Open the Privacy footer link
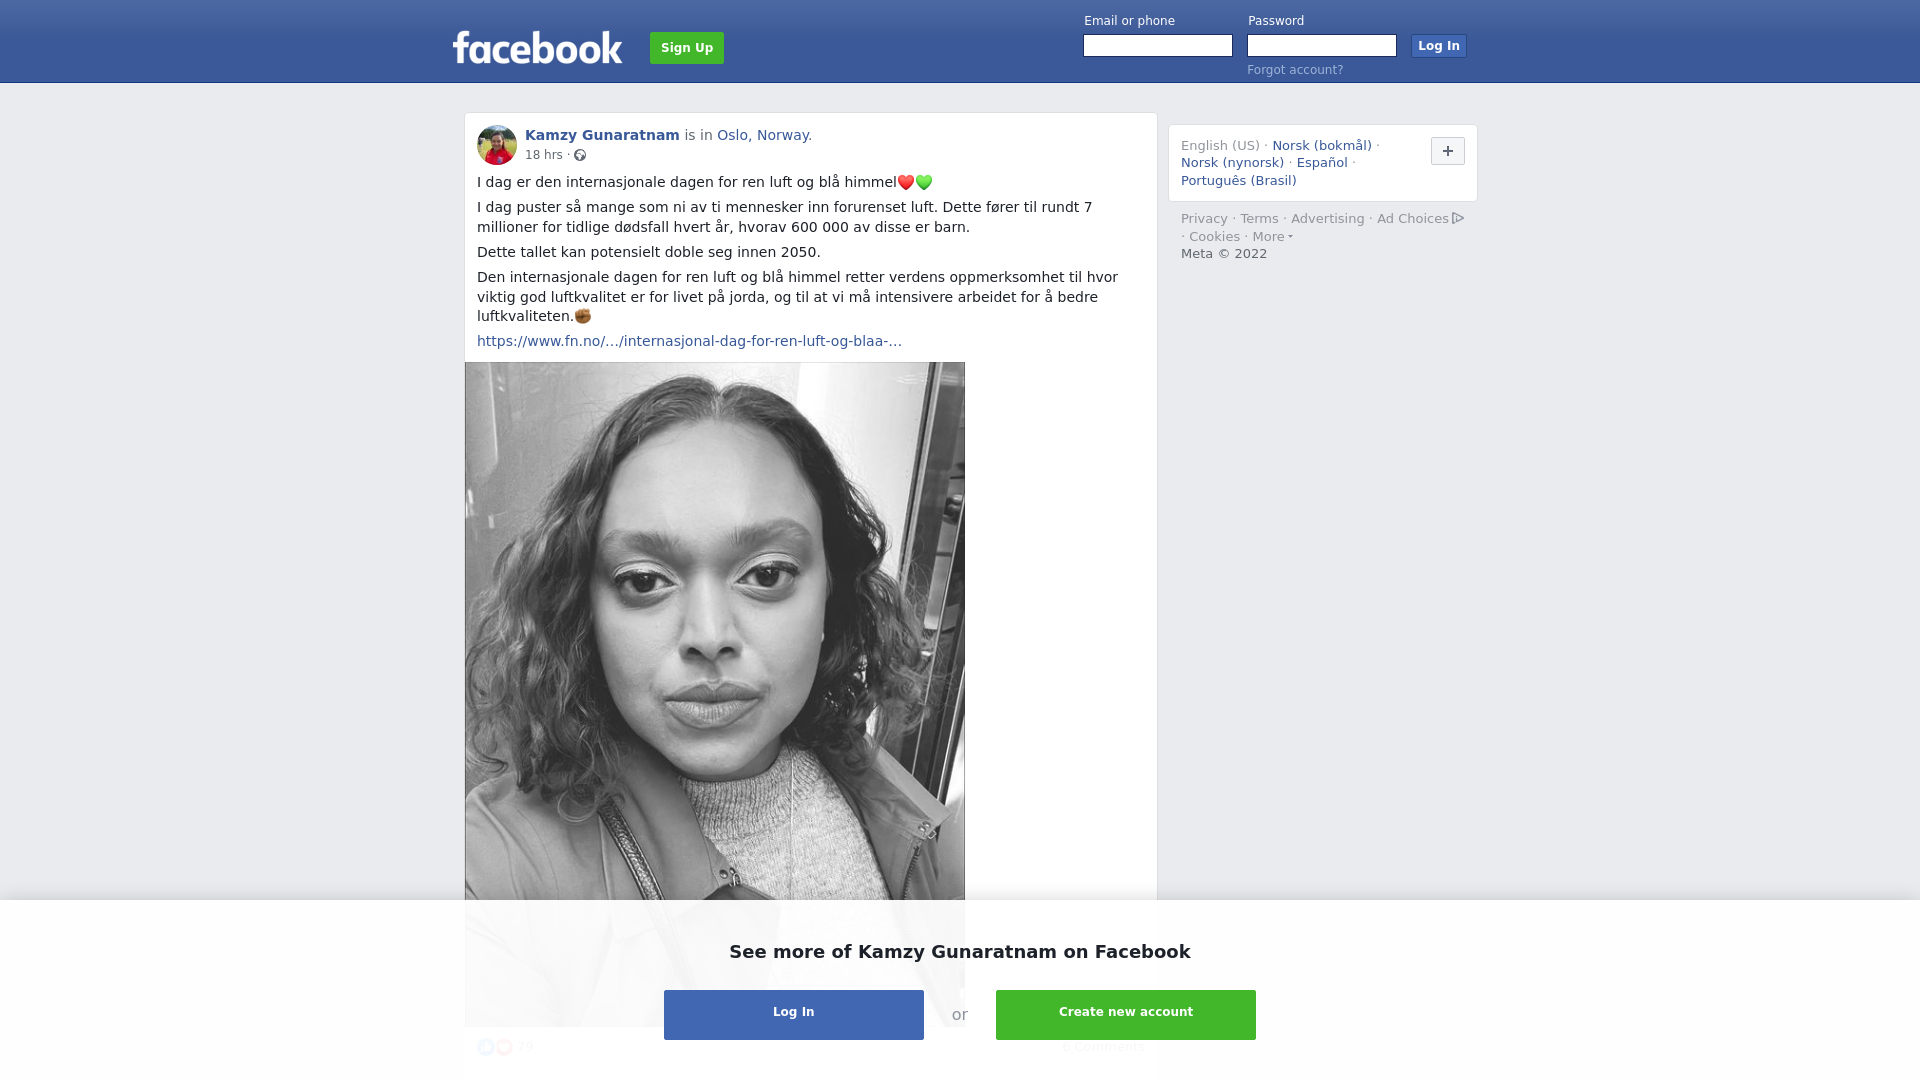This screenshot has width=1920, height=1080. (1204, 219)
